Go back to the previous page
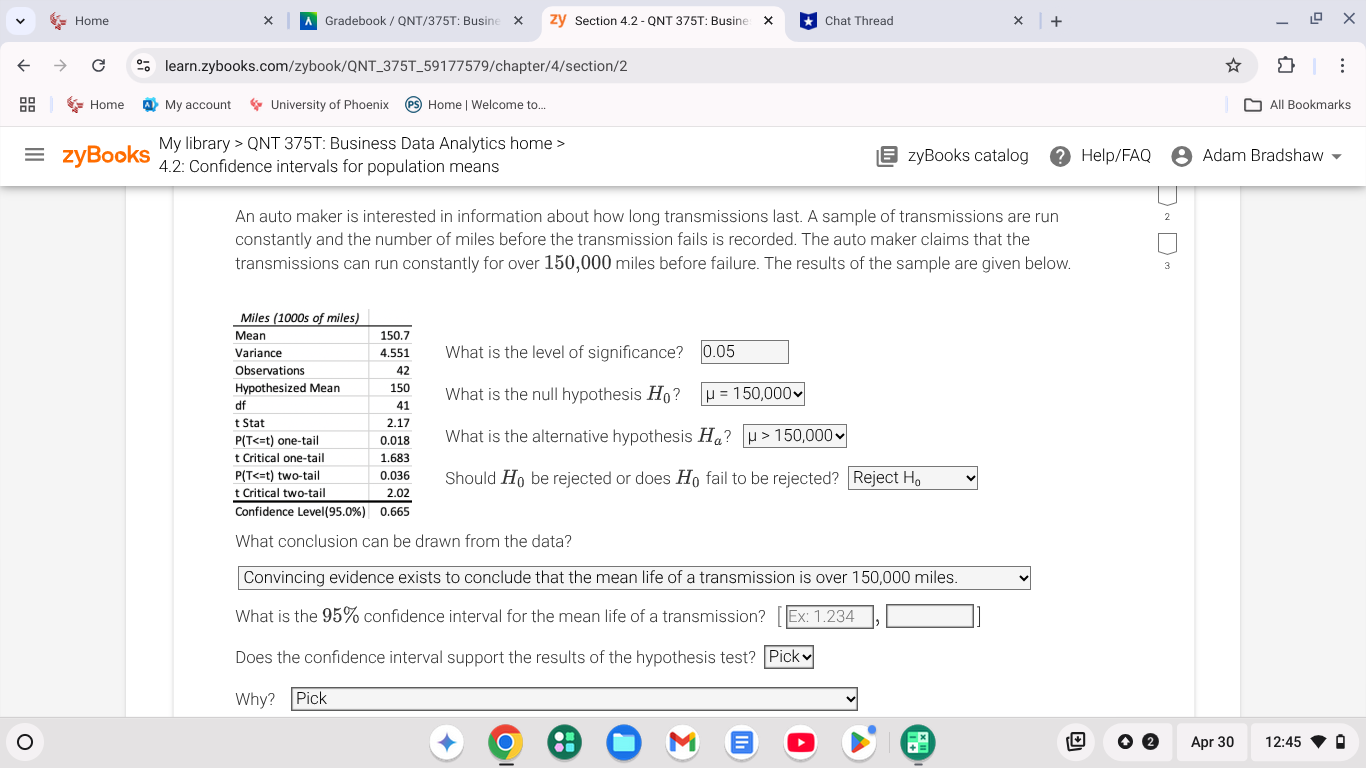 coord(23,65)
